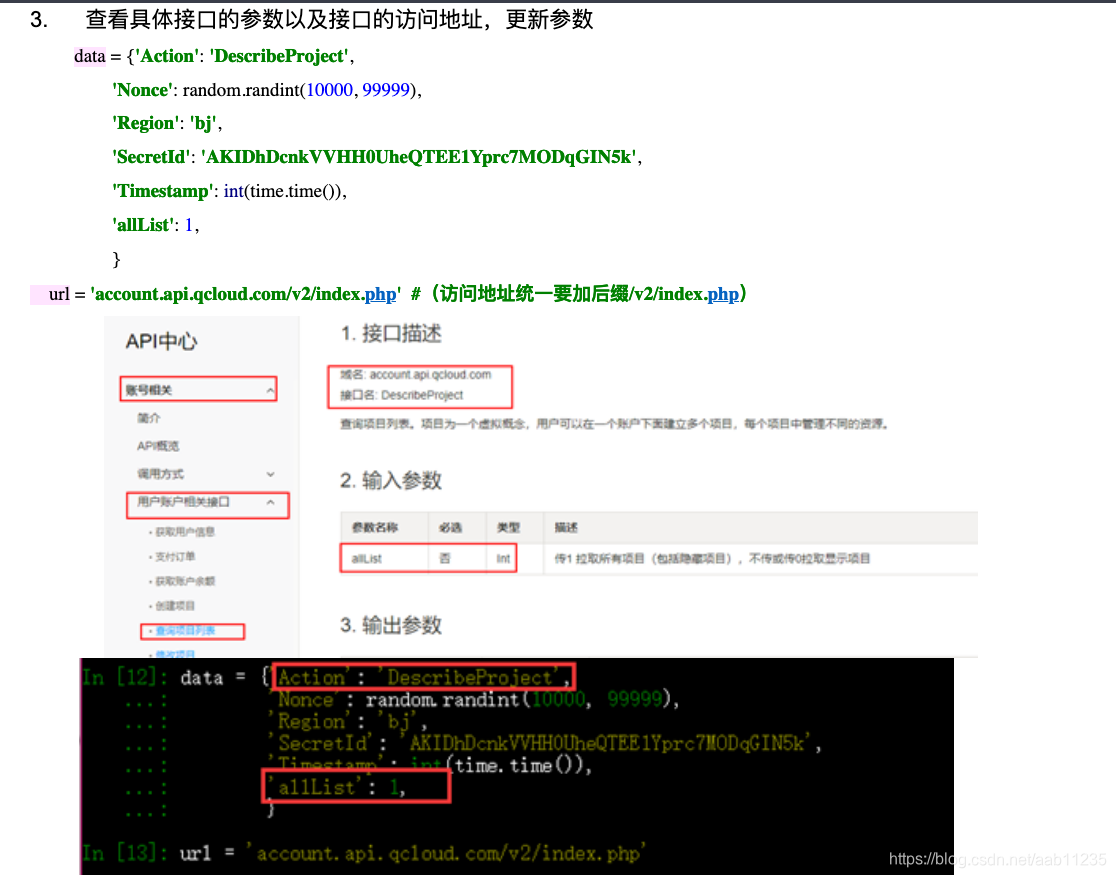
Task: Open 查询项目列表 in the sidebar
Action: pyautogui.click(x=185, y=631)
